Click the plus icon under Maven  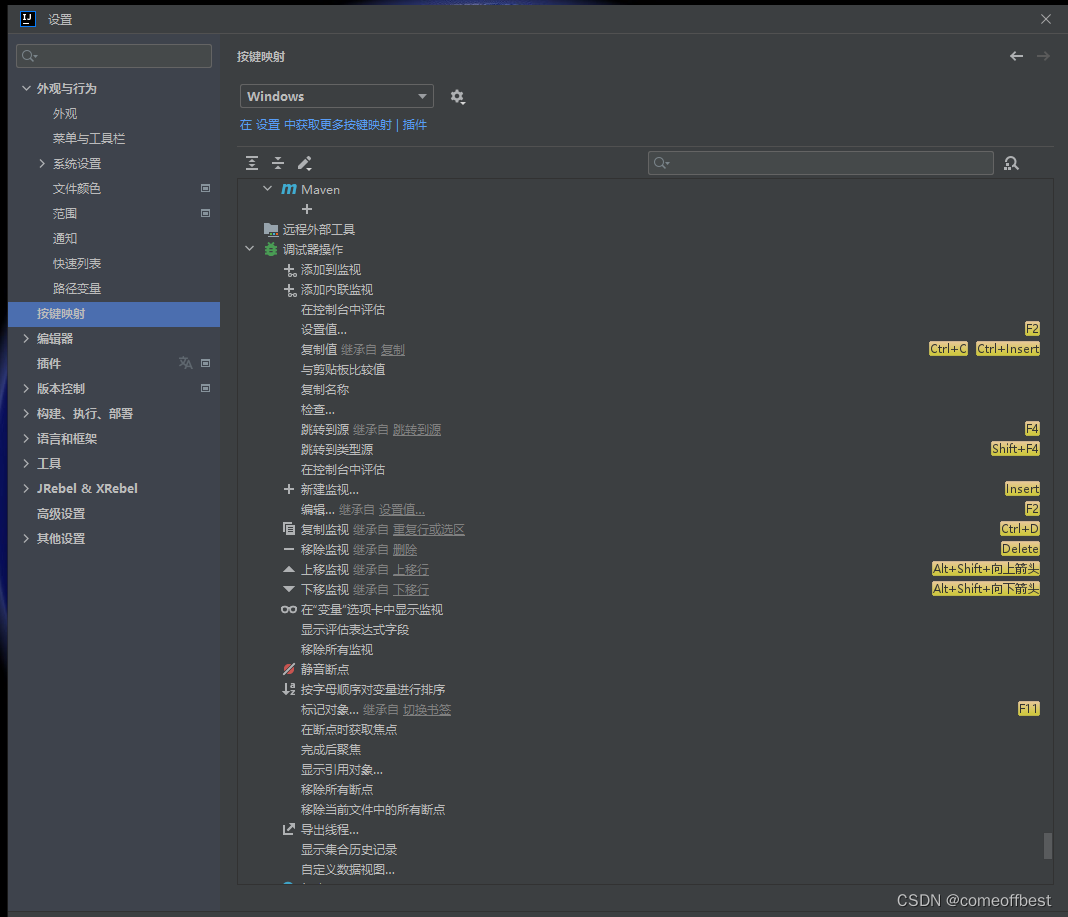point(307,209)
